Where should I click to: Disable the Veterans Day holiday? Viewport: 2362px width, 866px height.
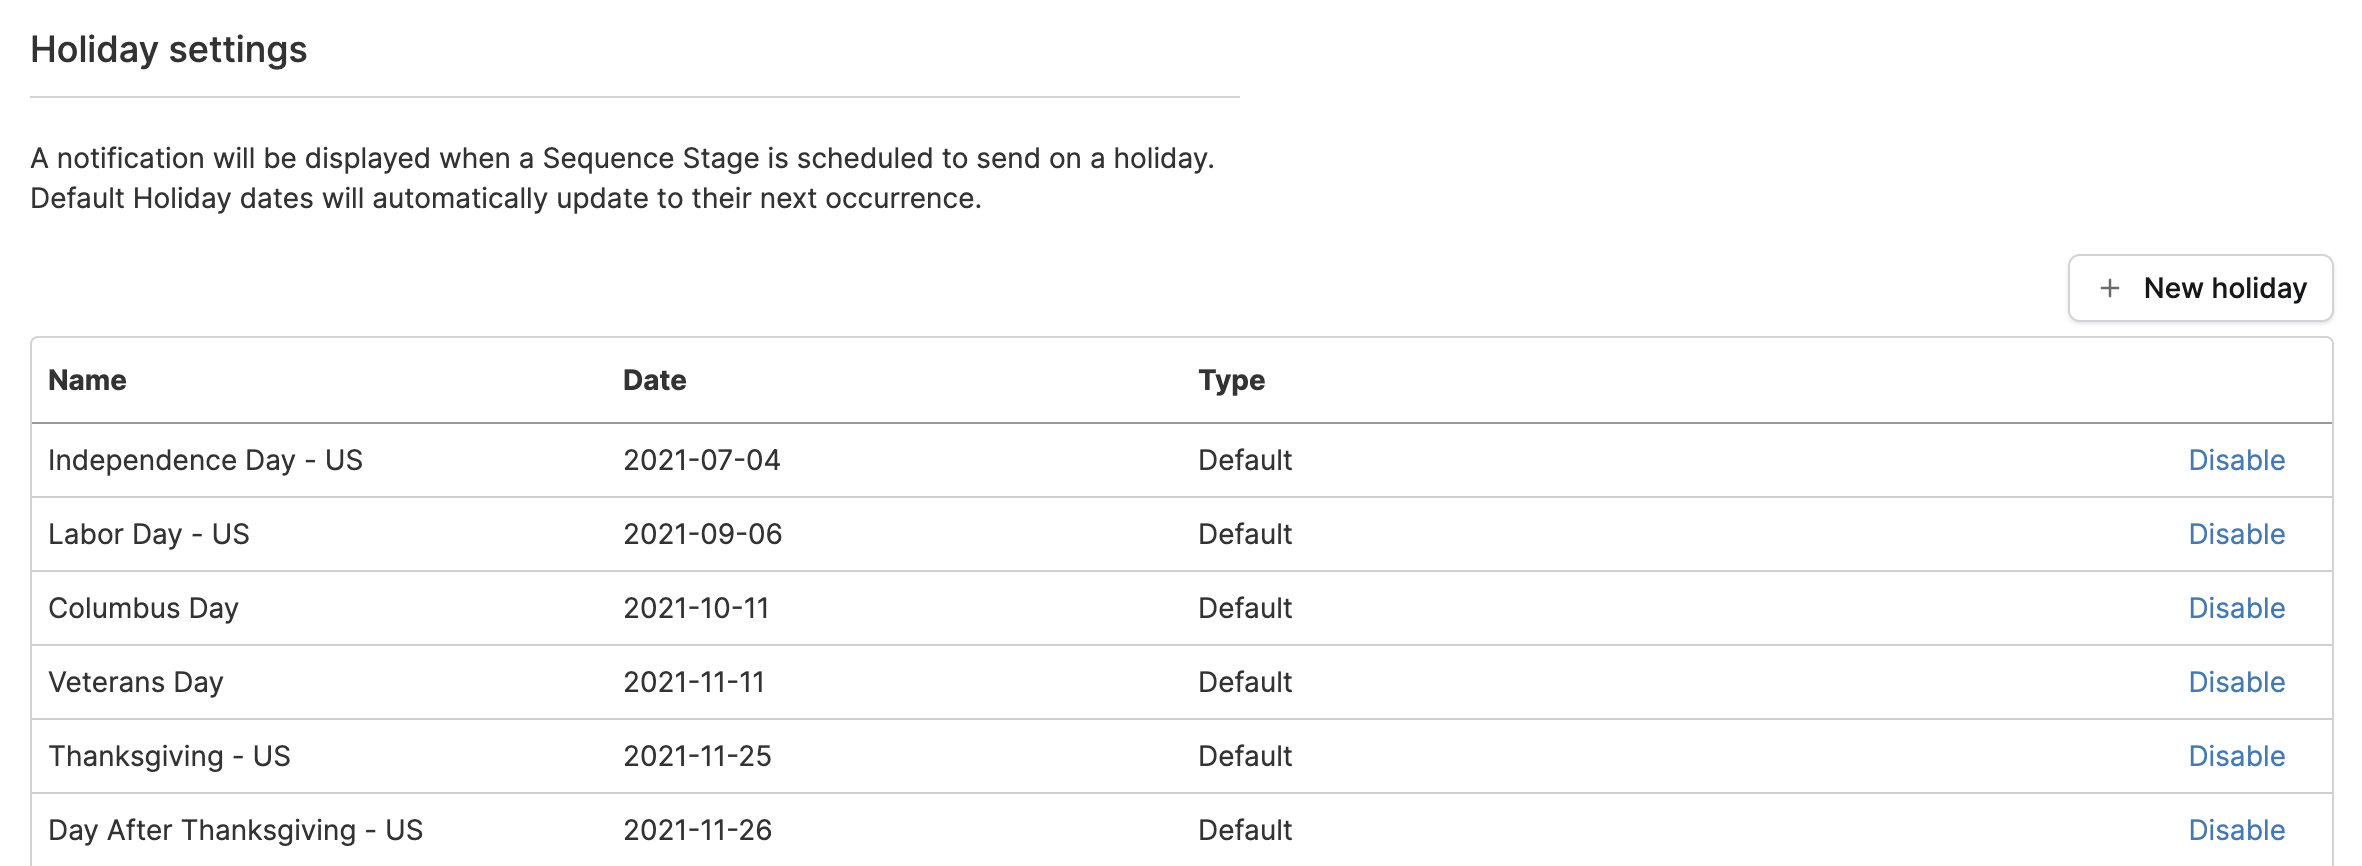click(2236, 682)
